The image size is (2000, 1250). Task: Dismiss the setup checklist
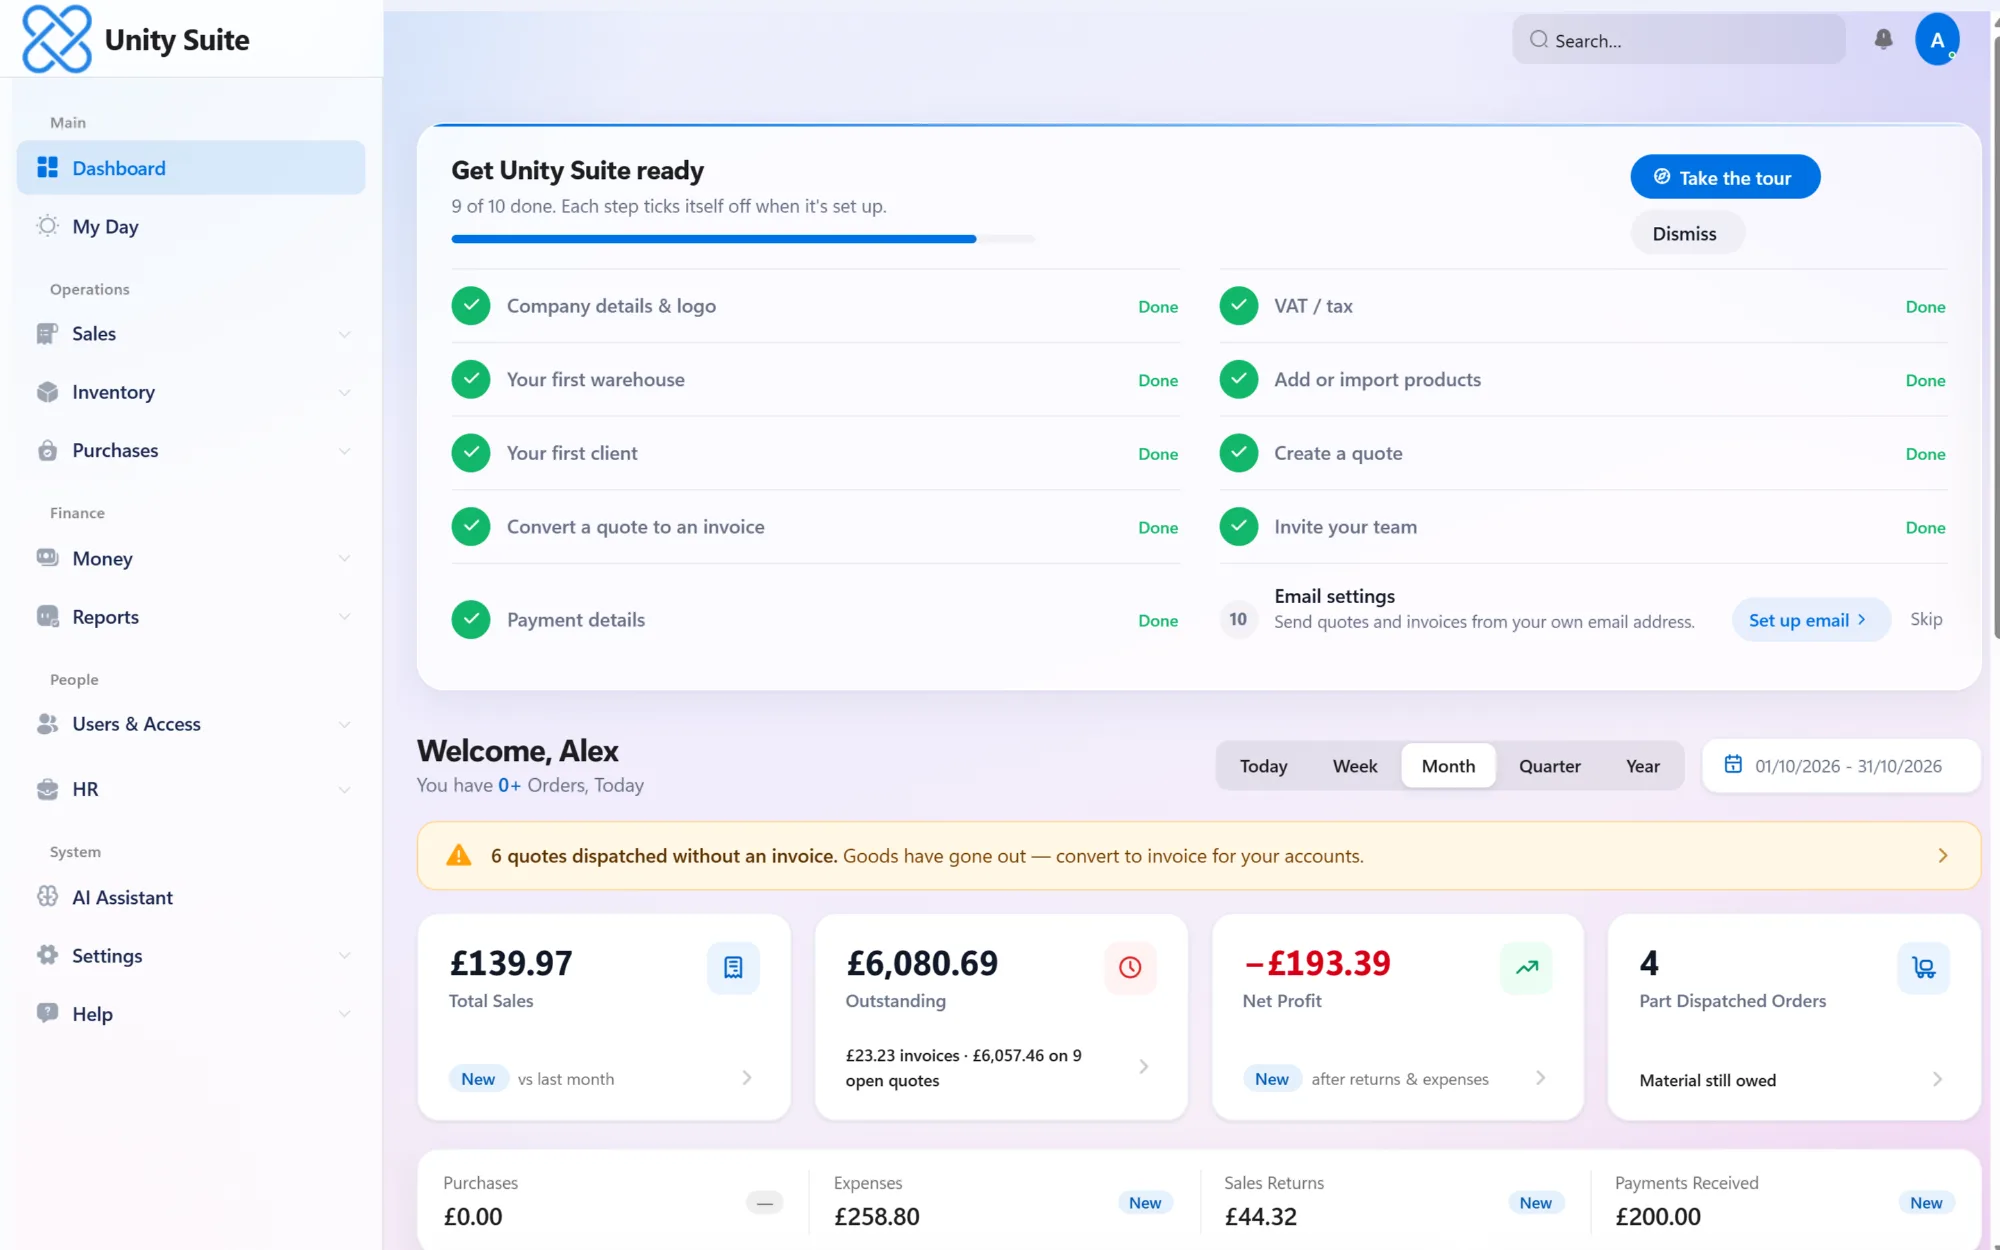[1688, 233]
